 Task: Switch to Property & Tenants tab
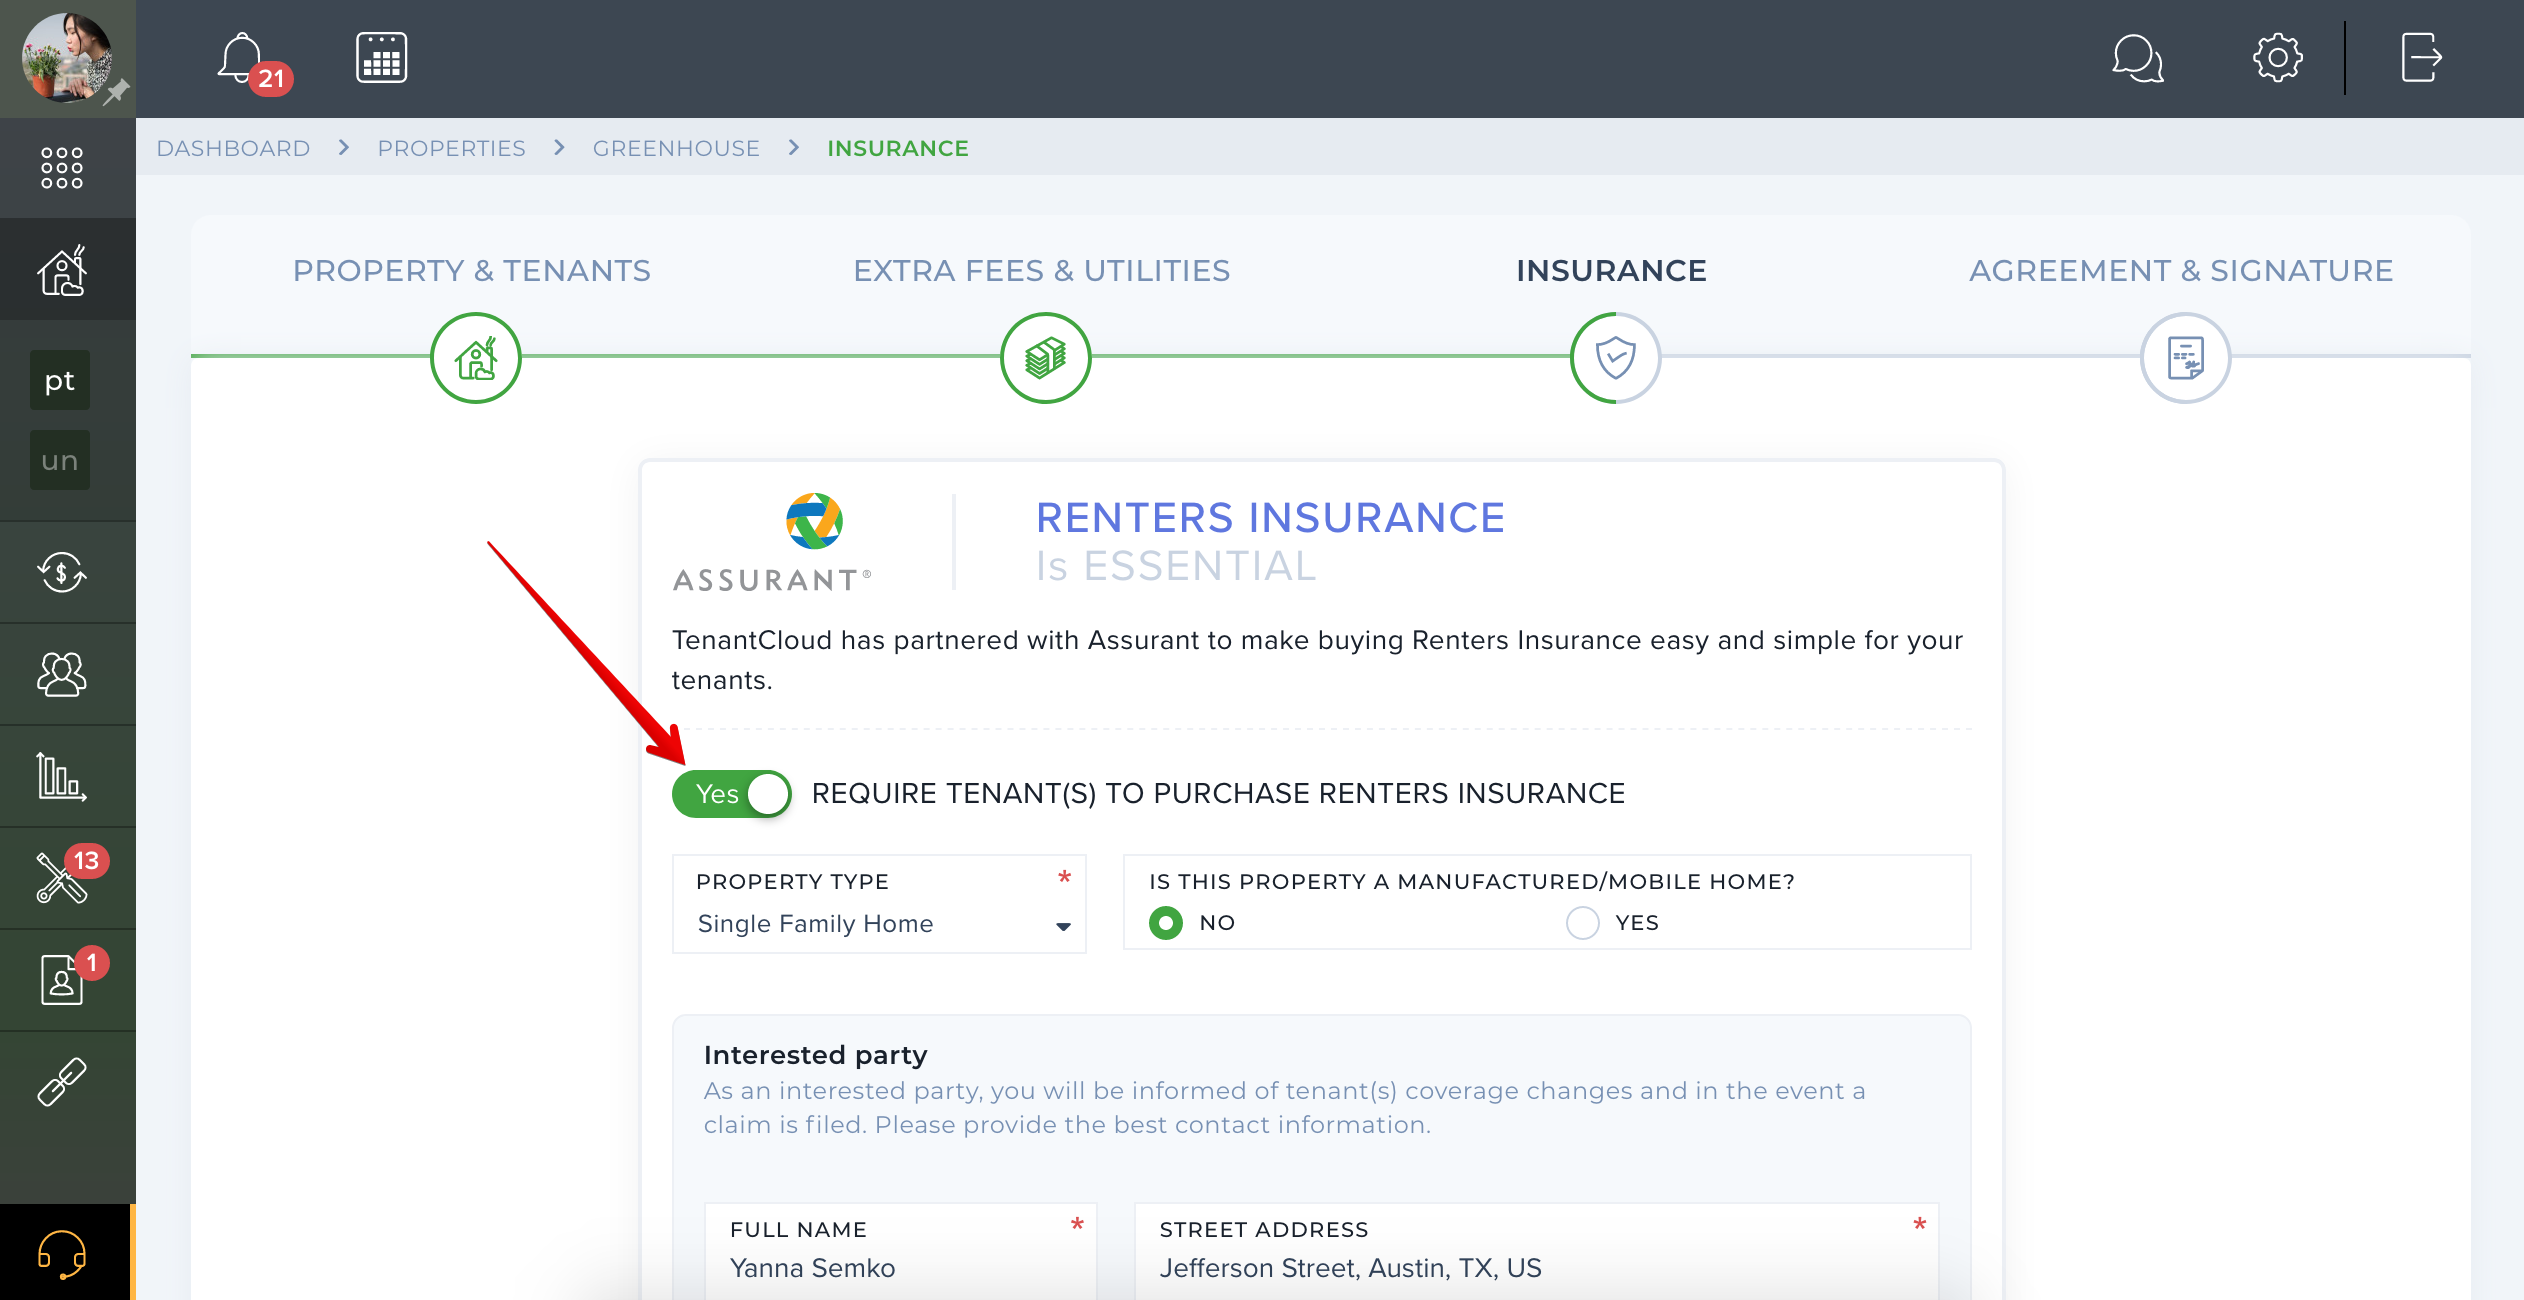point(472,271)
